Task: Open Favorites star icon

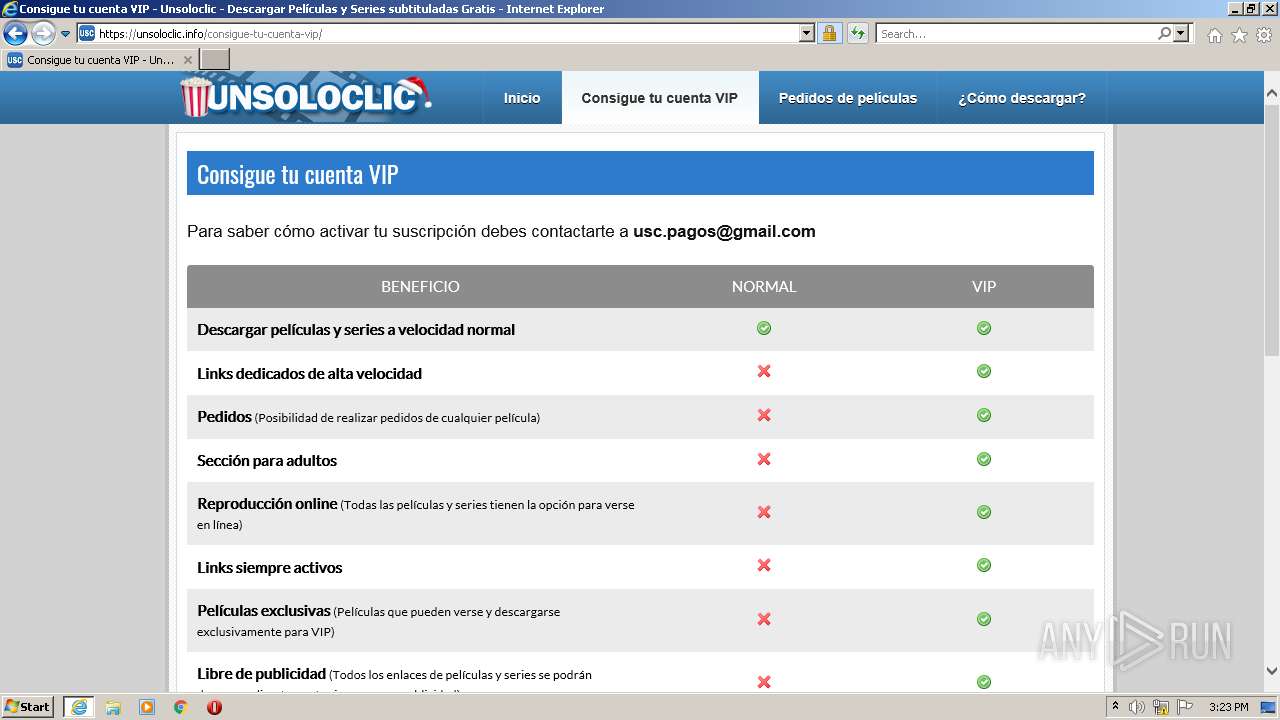Action: coord(1239,35)
